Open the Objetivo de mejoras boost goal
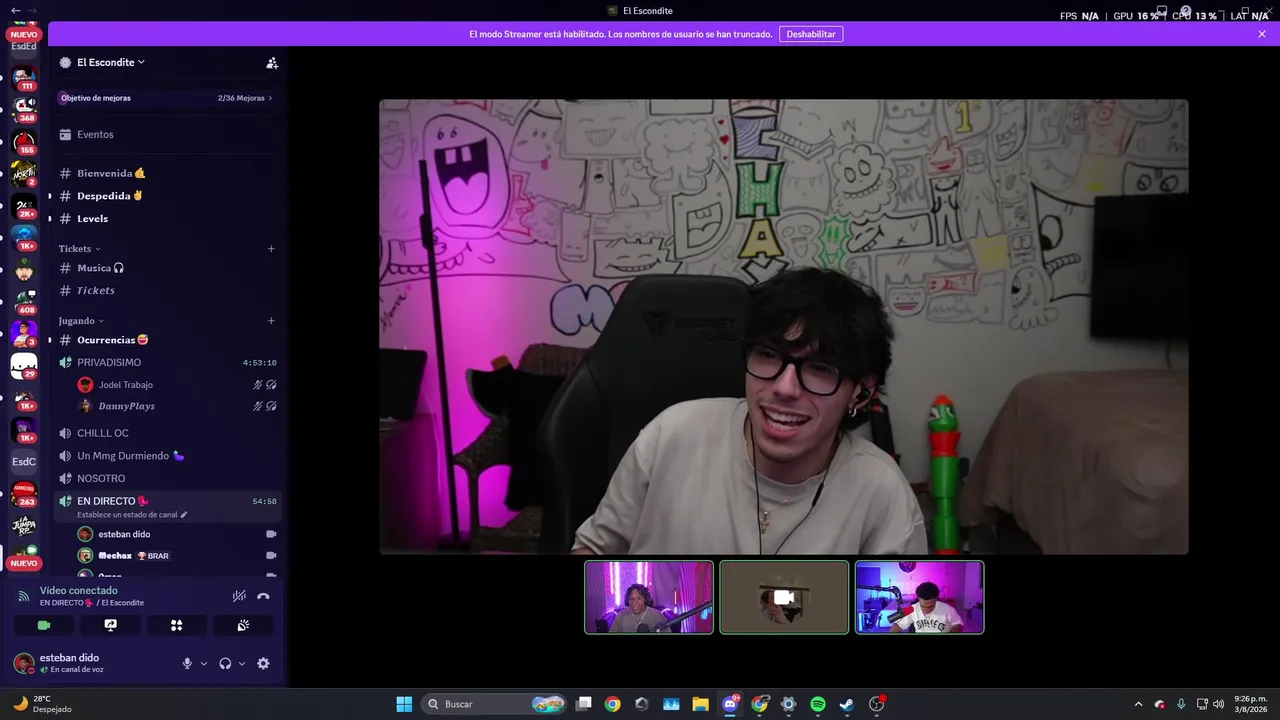This screenshot has height=720, width=1280. pyautogui.click(x=166, y=98)
